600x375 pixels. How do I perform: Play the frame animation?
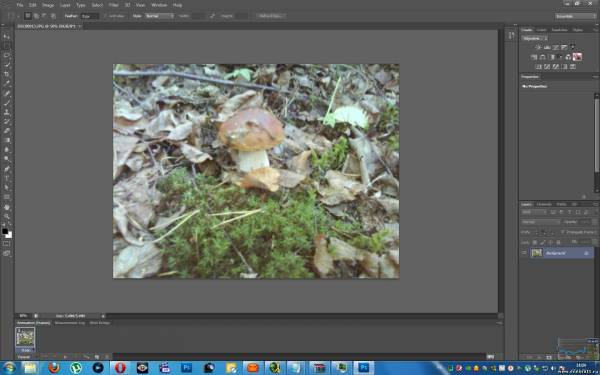pos(65,357)
